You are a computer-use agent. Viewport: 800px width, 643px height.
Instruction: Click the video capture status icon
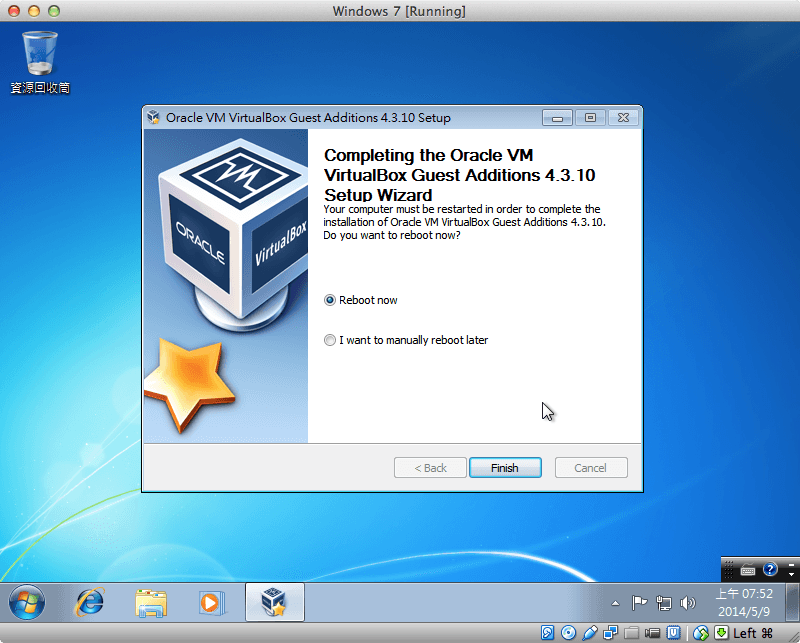pos(653,632)
